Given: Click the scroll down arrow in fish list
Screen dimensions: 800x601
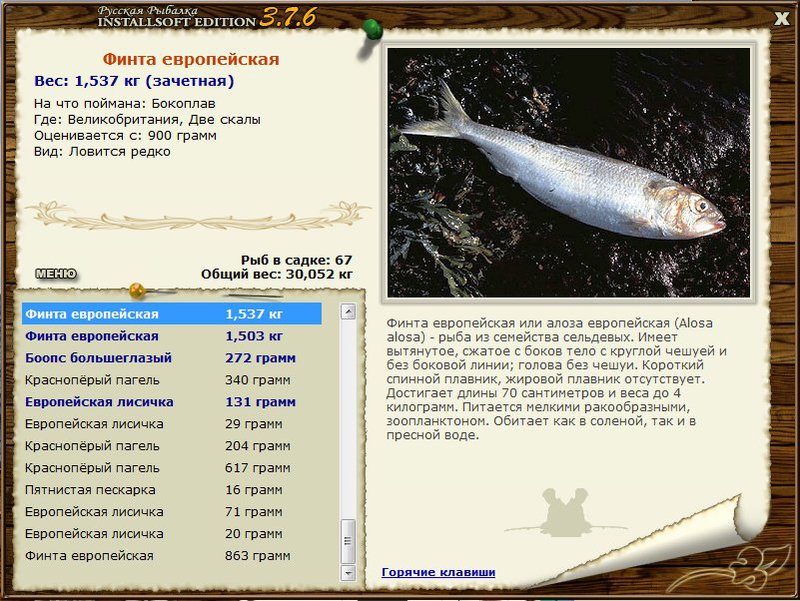Looking at the screenshot, I should point(348,573).
